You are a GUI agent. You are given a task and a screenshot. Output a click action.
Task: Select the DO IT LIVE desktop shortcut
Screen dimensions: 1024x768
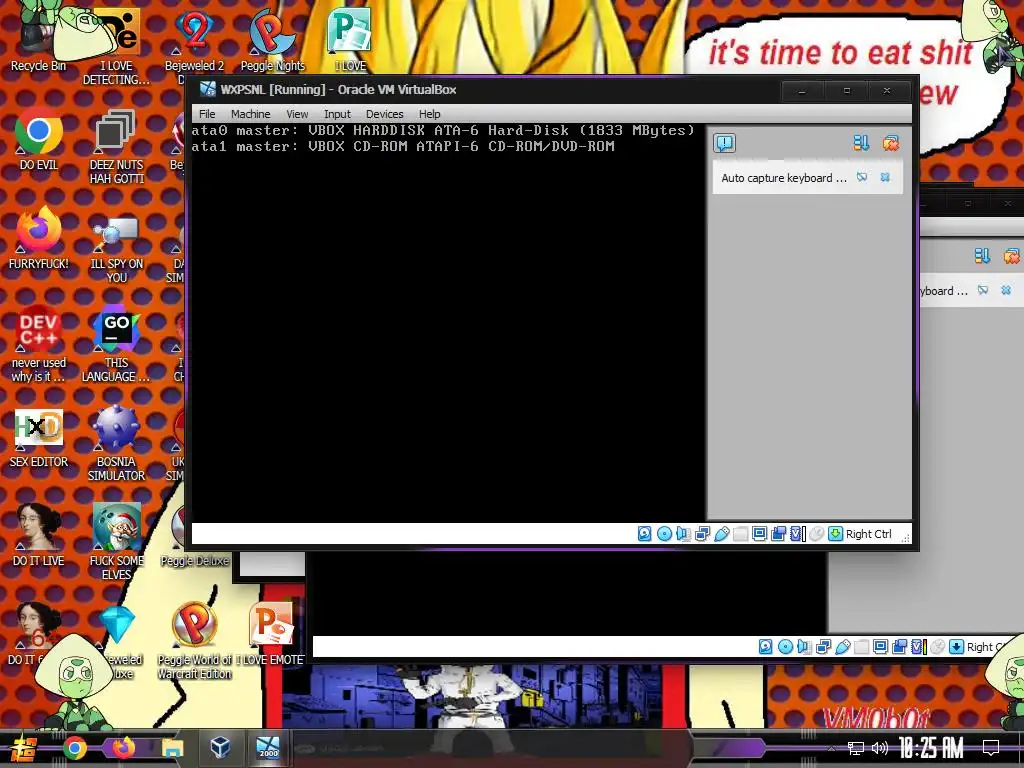click(39, 536)
